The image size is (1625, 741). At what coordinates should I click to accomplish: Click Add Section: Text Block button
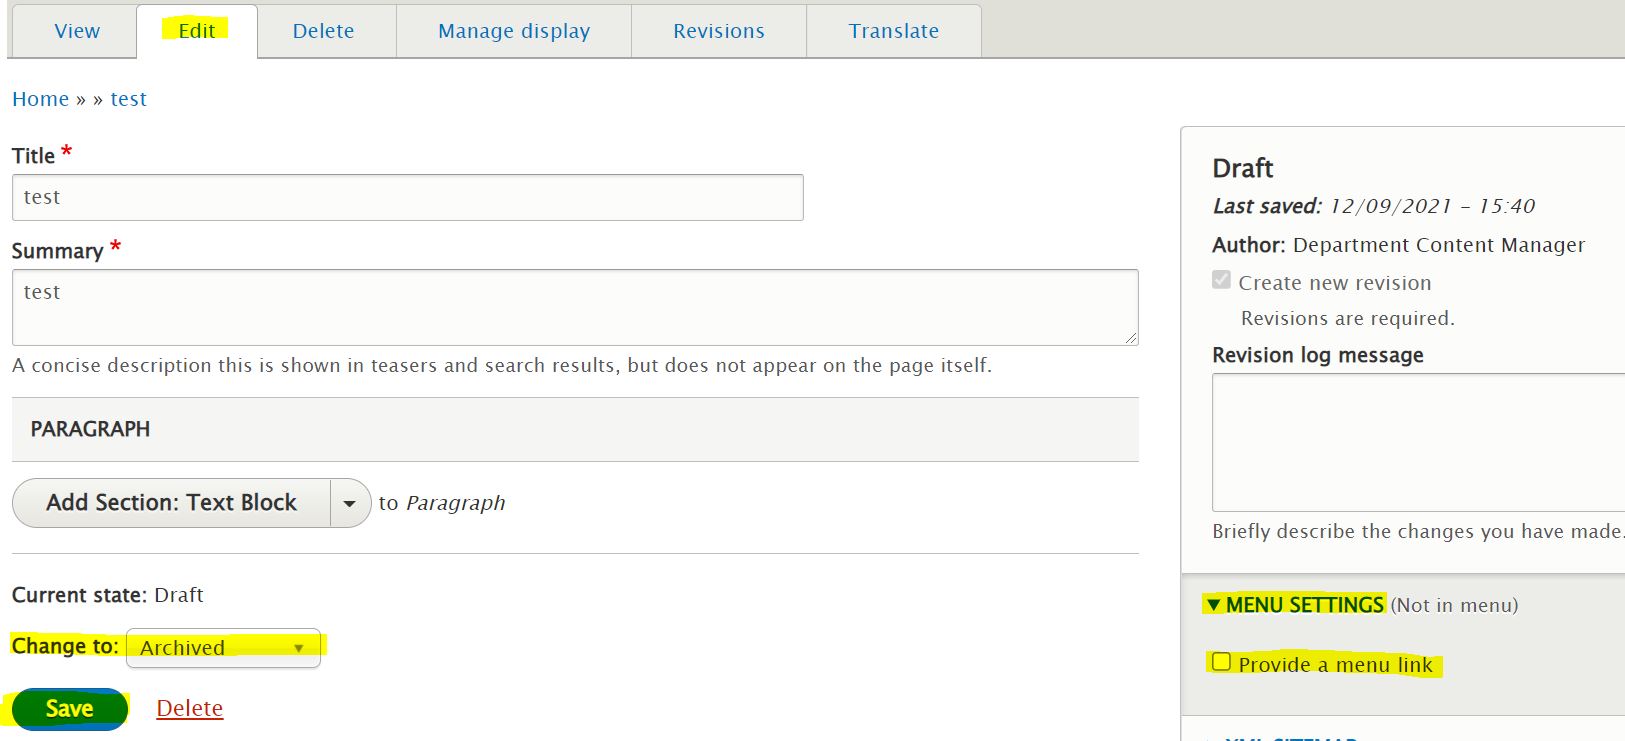click(x=171, y=503)
